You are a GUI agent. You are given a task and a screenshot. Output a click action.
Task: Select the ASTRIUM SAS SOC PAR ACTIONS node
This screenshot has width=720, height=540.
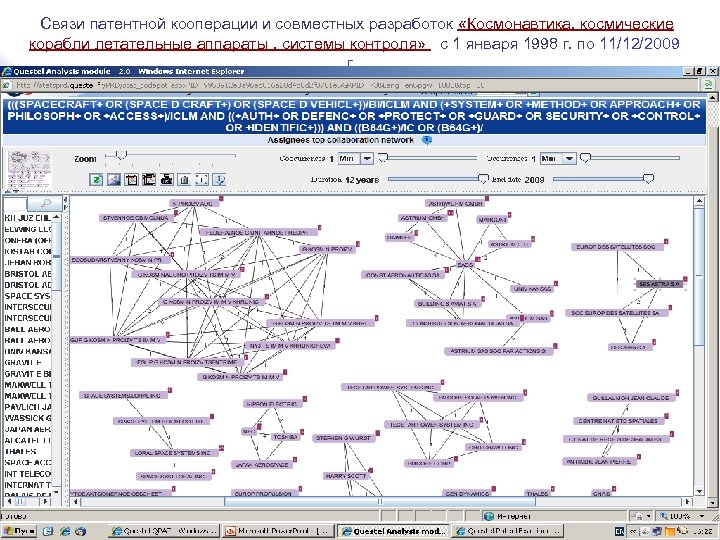pyautogui.click(x=499, y=351)
